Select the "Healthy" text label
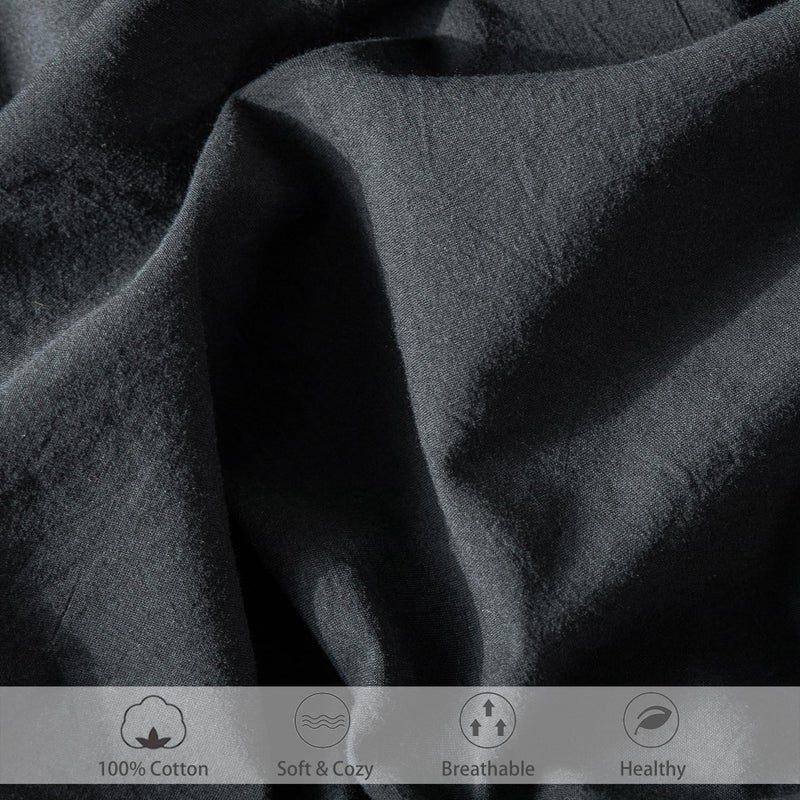Image resolution: width=800 pixels, height=800 pixels. pos(651,769)
